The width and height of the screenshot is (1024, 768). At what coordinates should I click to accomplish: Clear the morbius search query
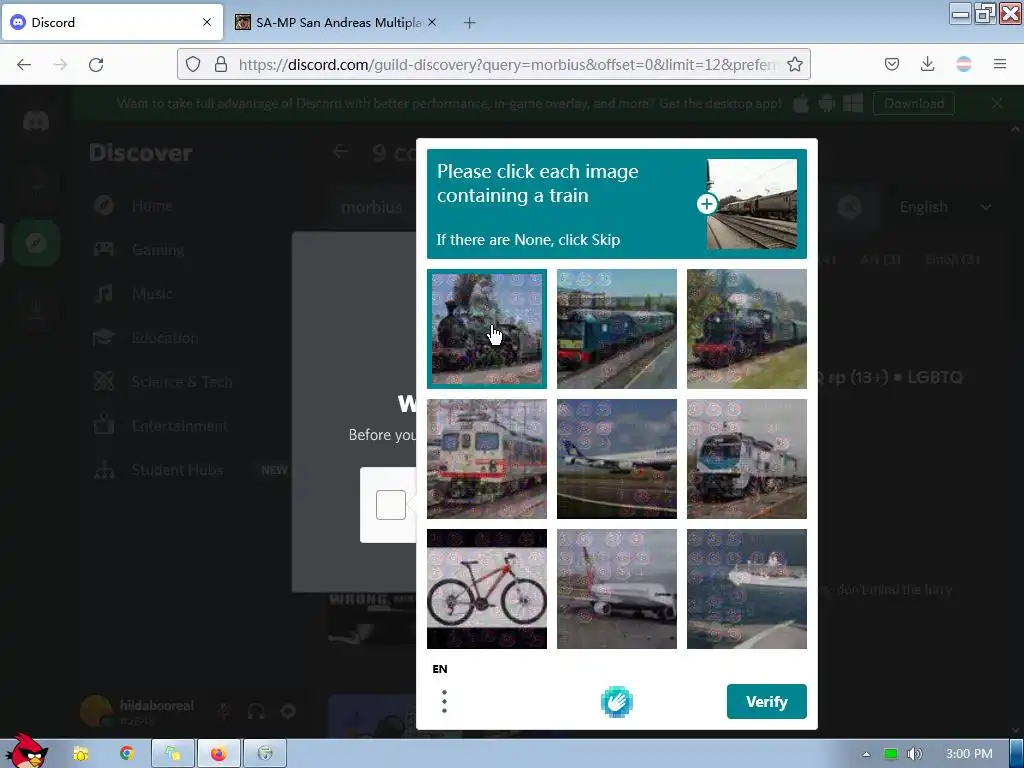[849, 207]
